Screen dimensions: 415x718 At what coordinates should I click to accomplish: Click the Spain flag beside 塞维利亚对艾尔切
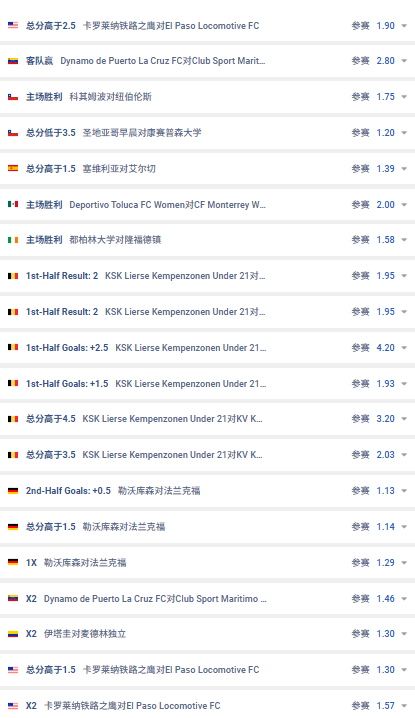(x=13, y=169)
